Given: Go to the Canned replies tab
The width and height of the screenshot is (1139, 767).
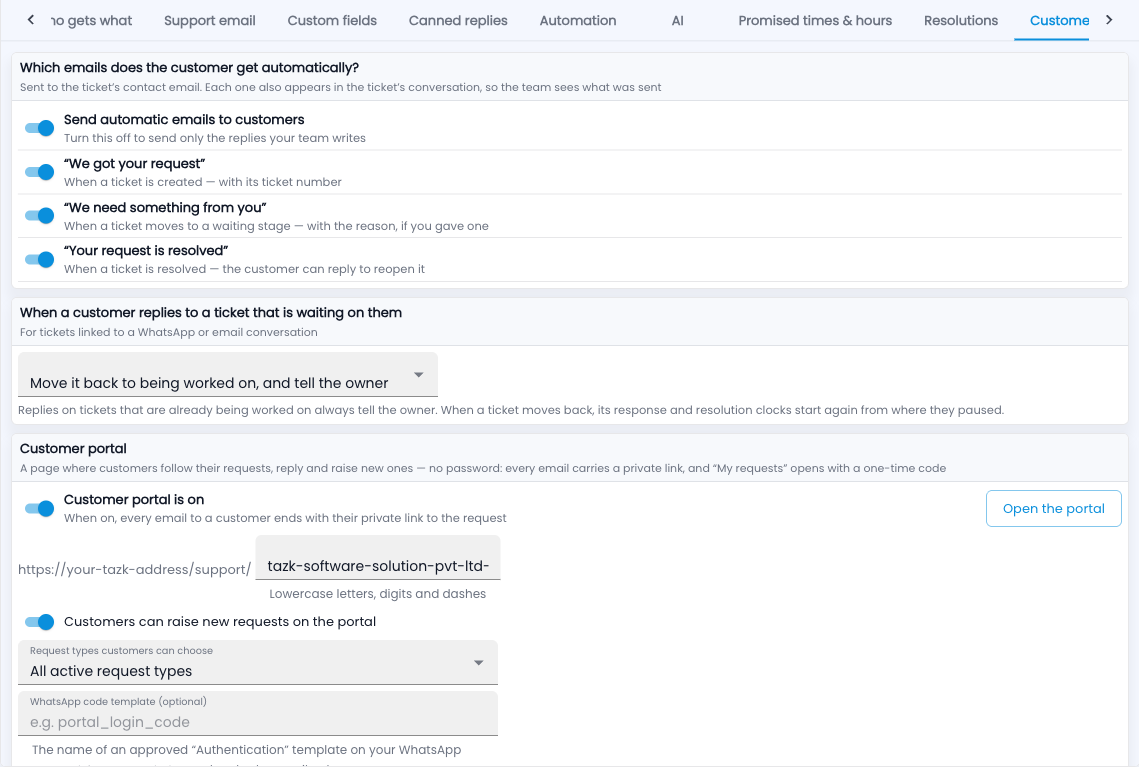Looking at the screenshot, I should coord(458,20).
